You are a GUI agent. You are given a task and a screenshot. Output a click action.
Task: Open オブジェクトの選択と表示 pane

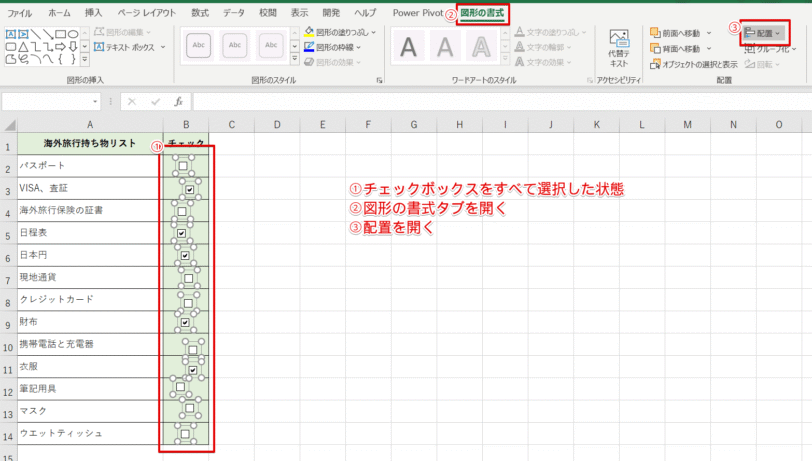pyautogui.click(x=694, y=64)
